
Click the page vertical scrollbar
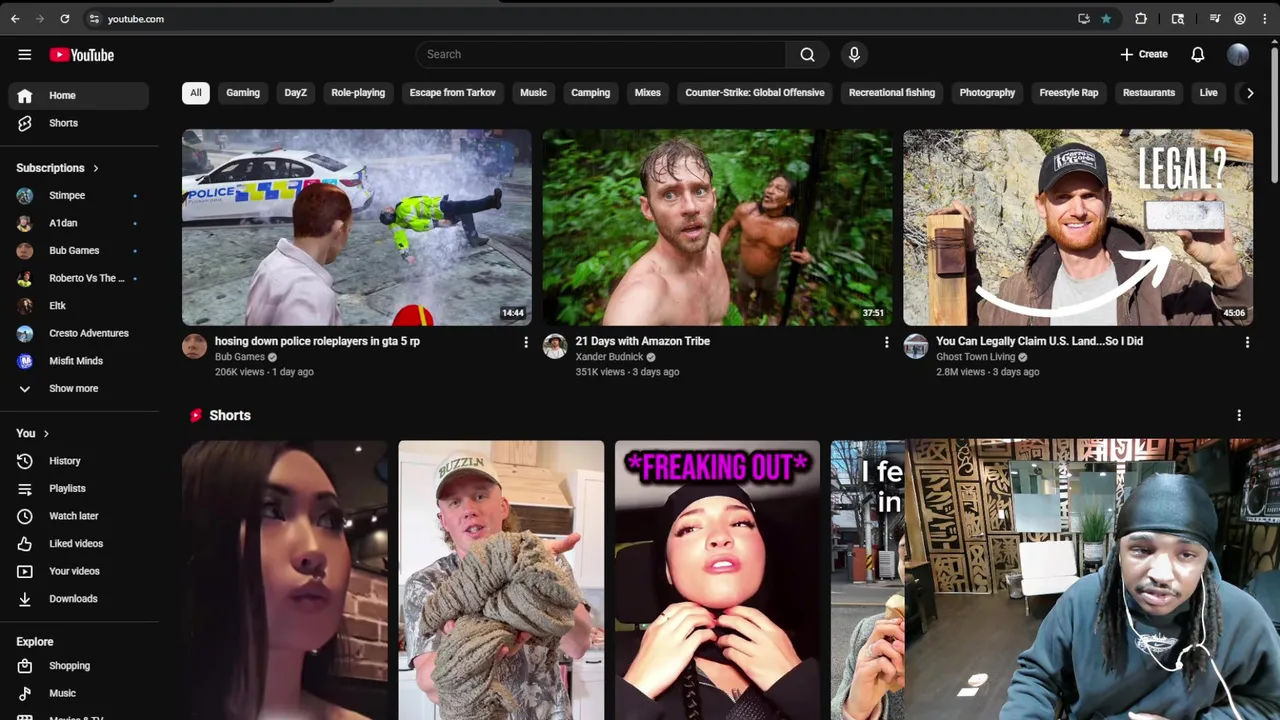point(1275,115)
